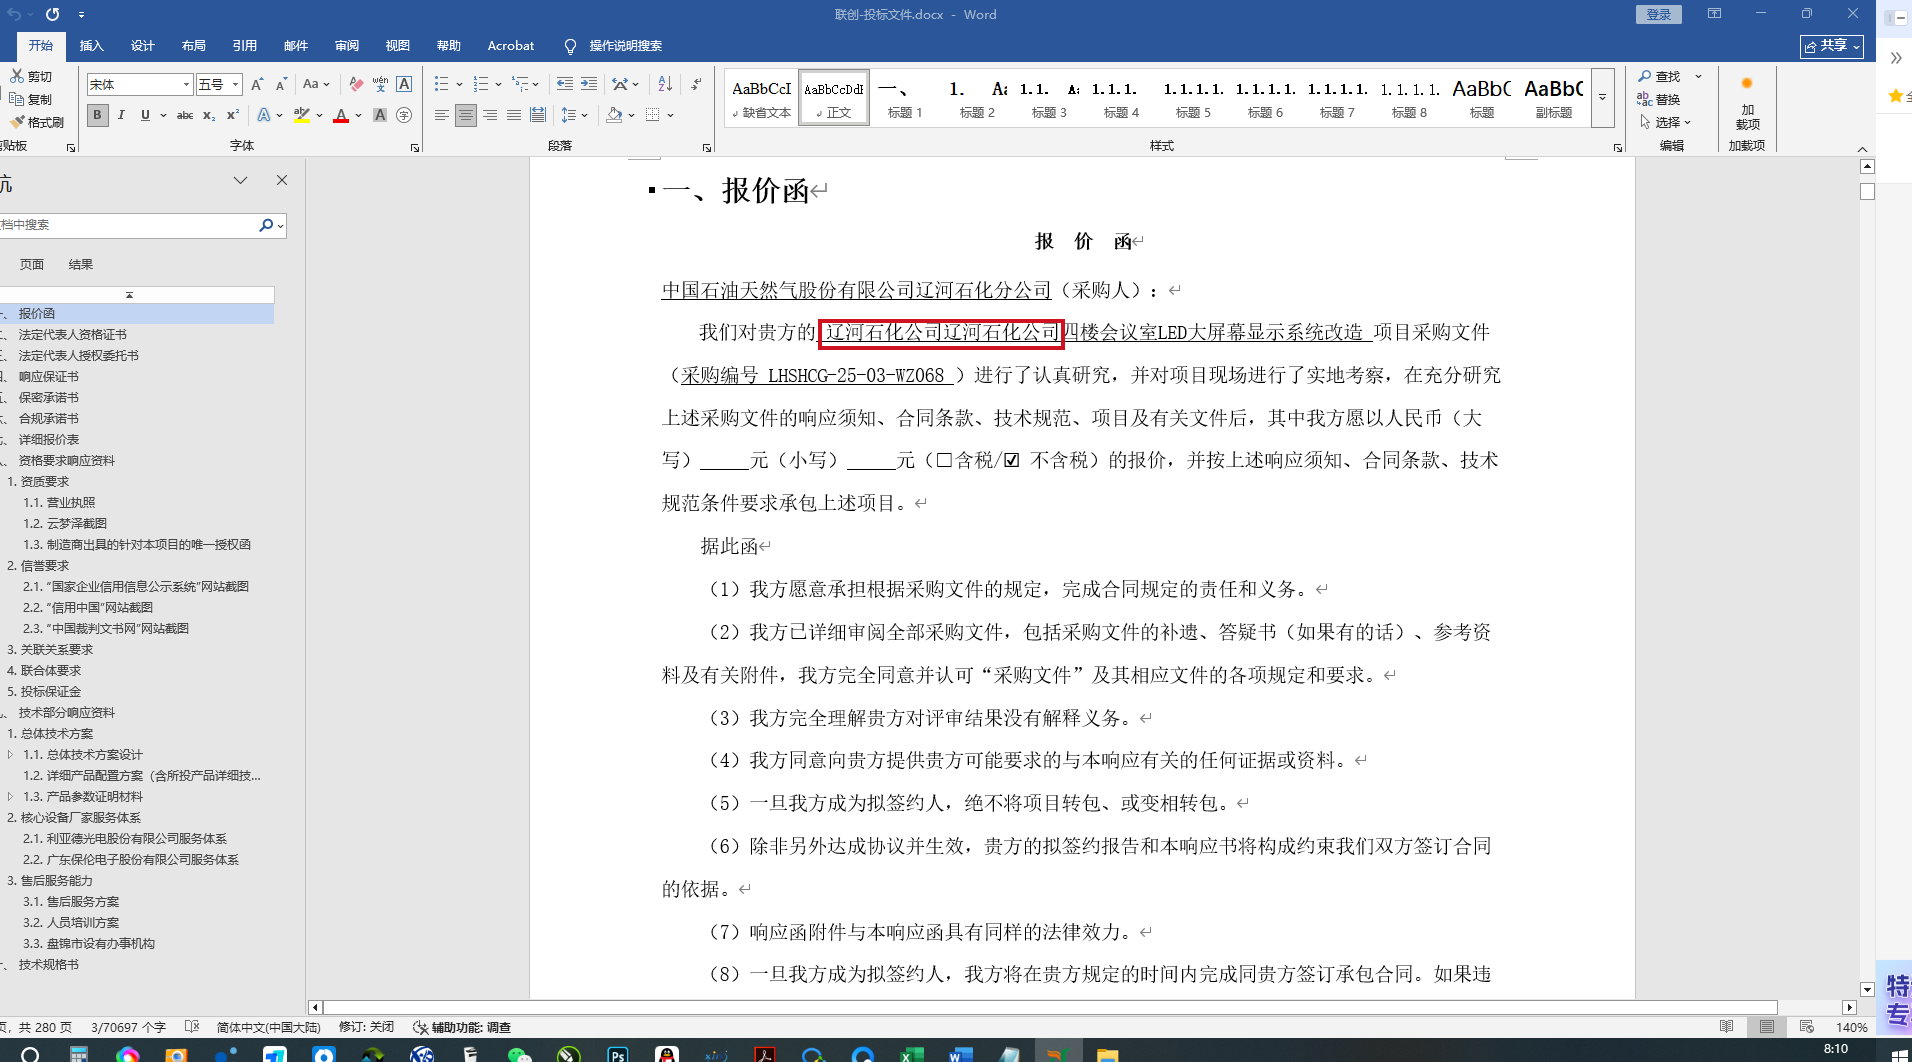The height and width of the screenshot is (1062, 1912).
Task: Click the increase indent icon
Action: pyautogui.click(x=589, y=85)
